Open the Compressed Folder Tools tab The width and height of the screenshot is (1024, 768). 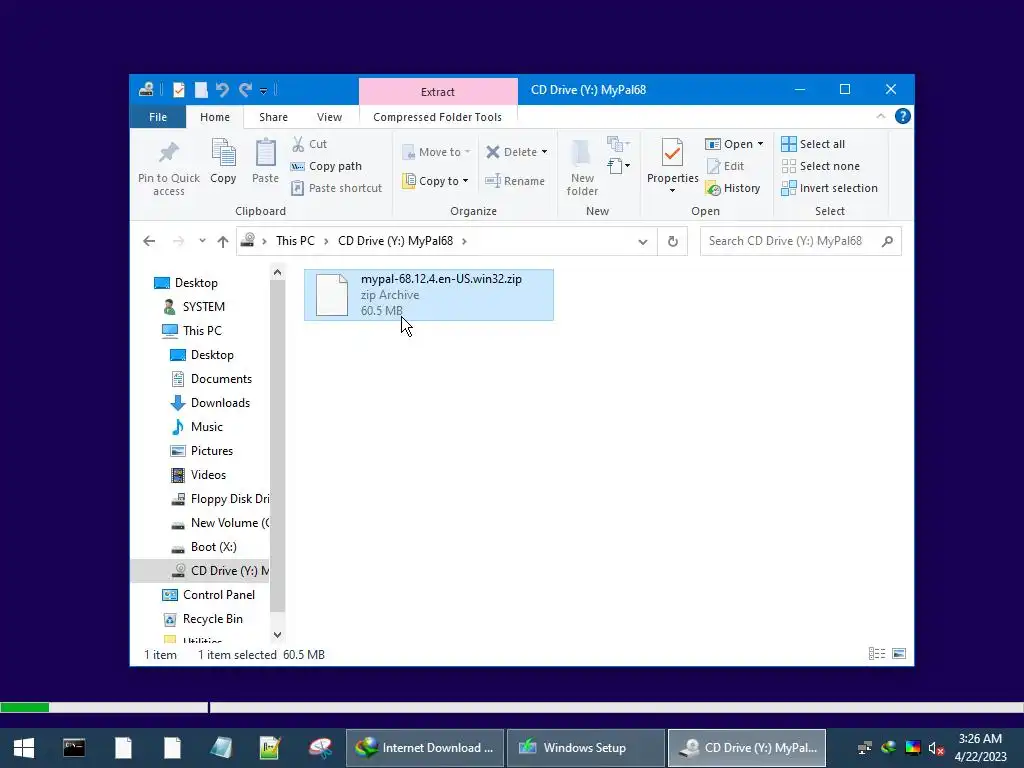point(438,117)
